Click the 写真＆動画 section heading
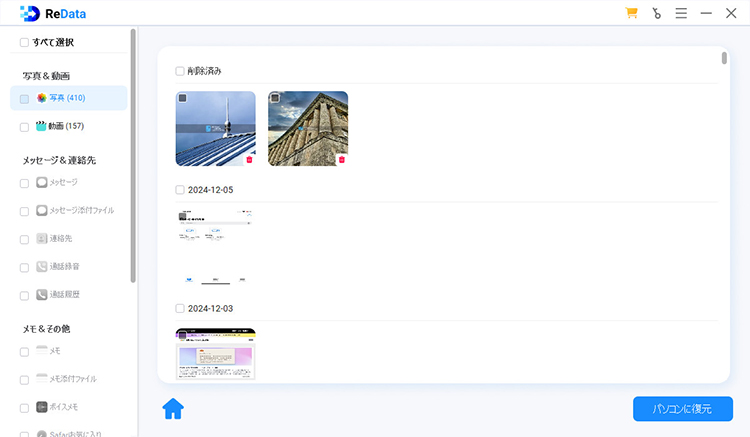This screenshot has height=437, width=750. pos(46,76)
